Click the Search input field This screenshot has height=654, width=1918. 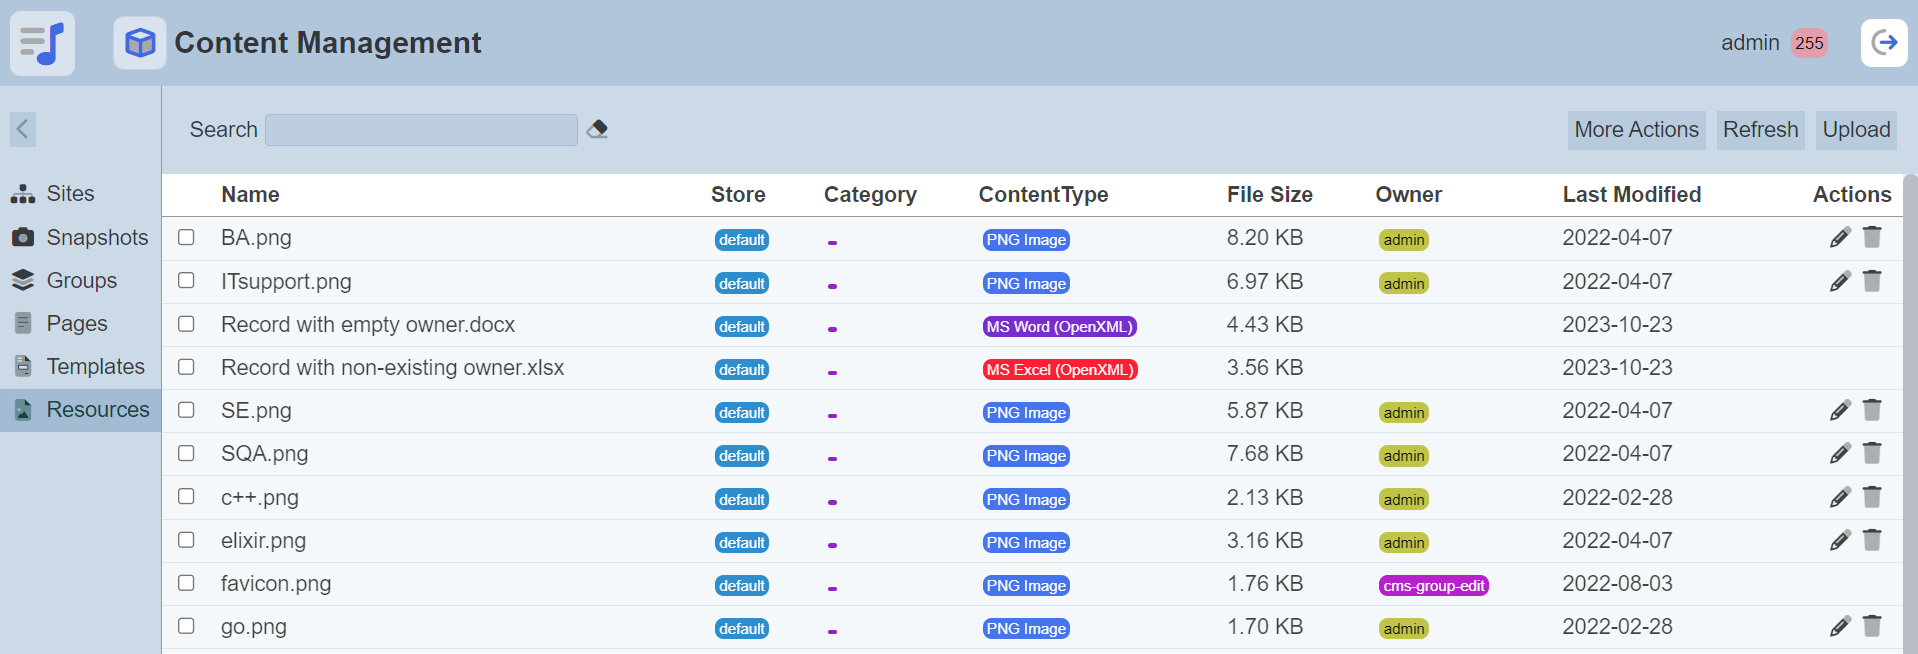(x=421, y=130)
